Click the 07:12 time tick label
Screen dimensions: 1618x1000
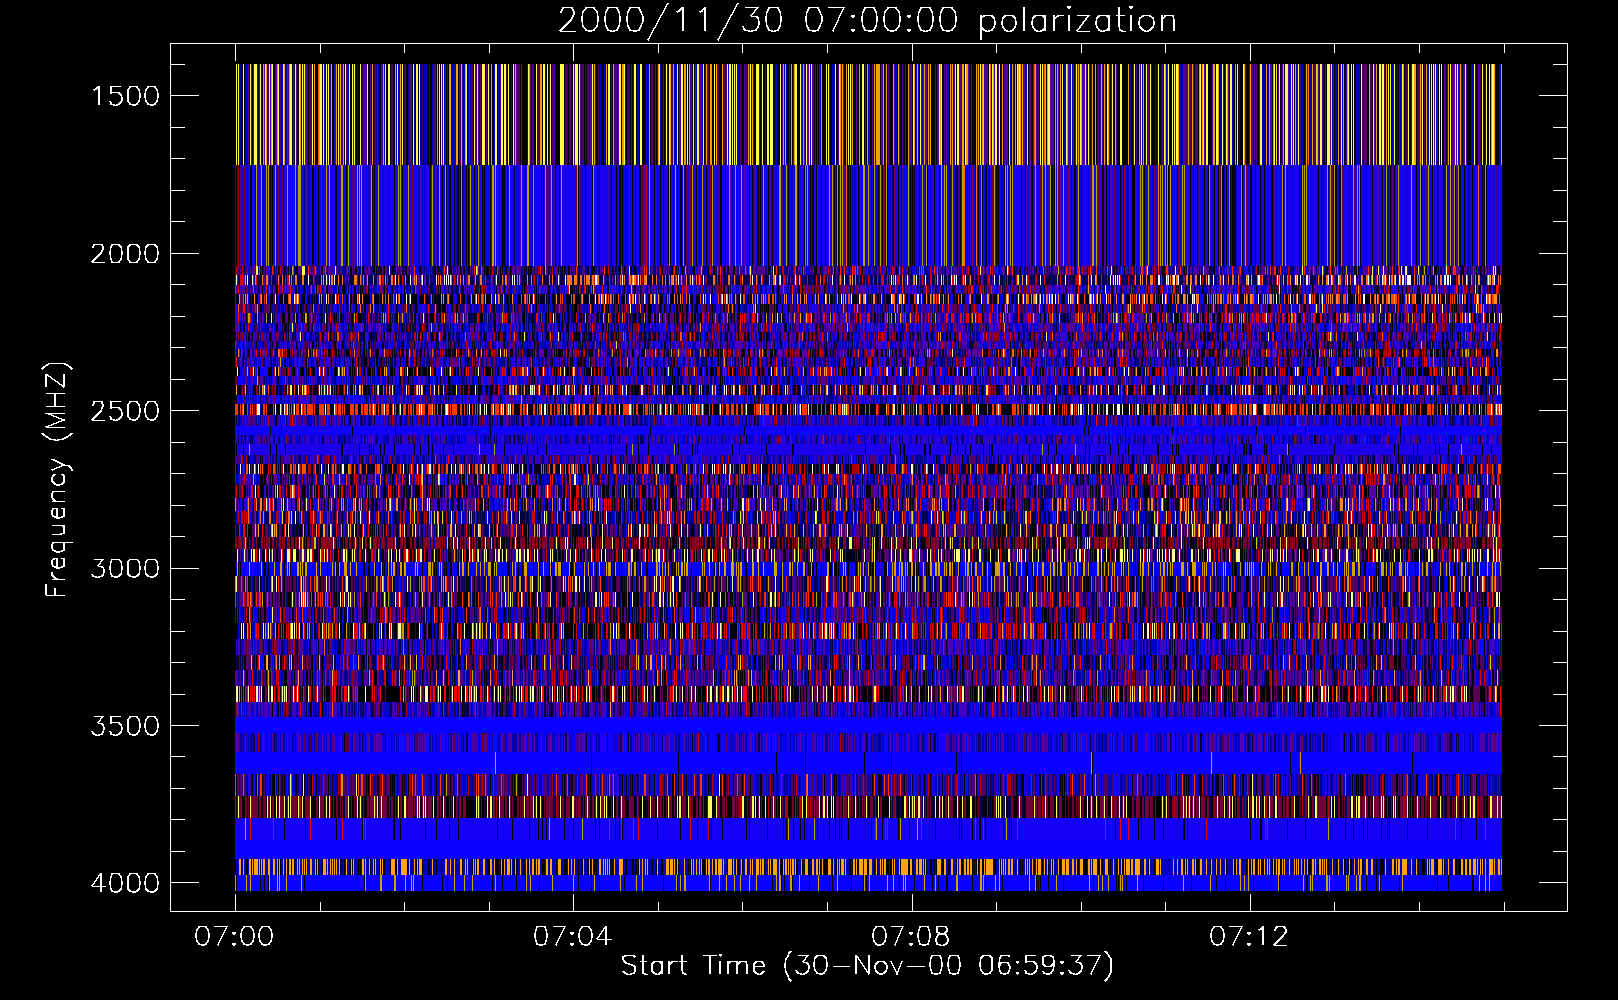click(x=1248, y=937)
